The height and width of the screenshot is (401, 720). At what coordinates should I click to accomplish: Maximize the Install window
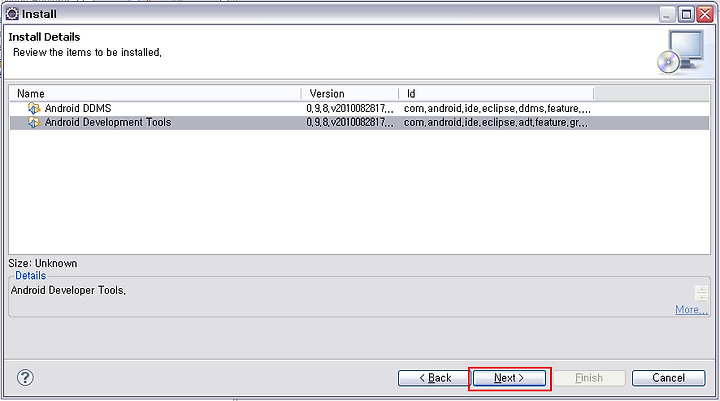tap(686, 14)
